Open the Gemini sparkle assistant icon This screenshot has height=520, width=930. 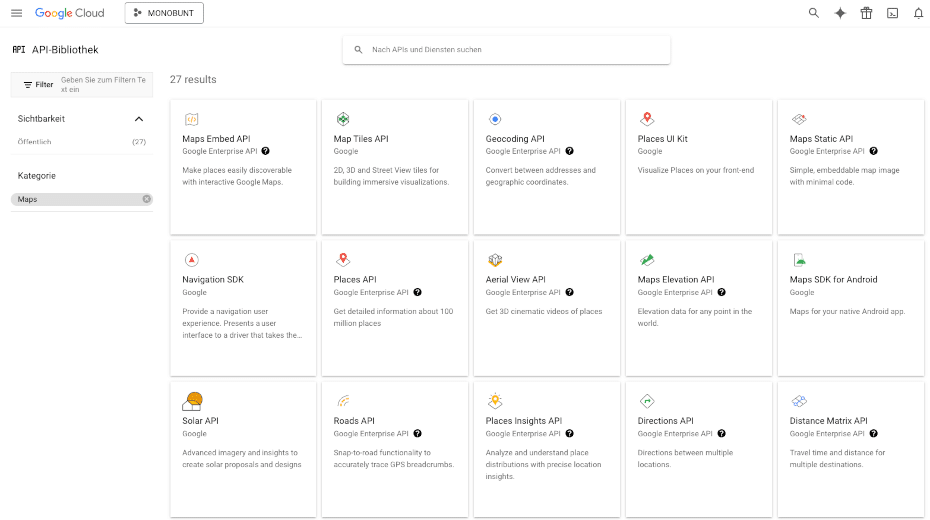[x=840, y=13]
